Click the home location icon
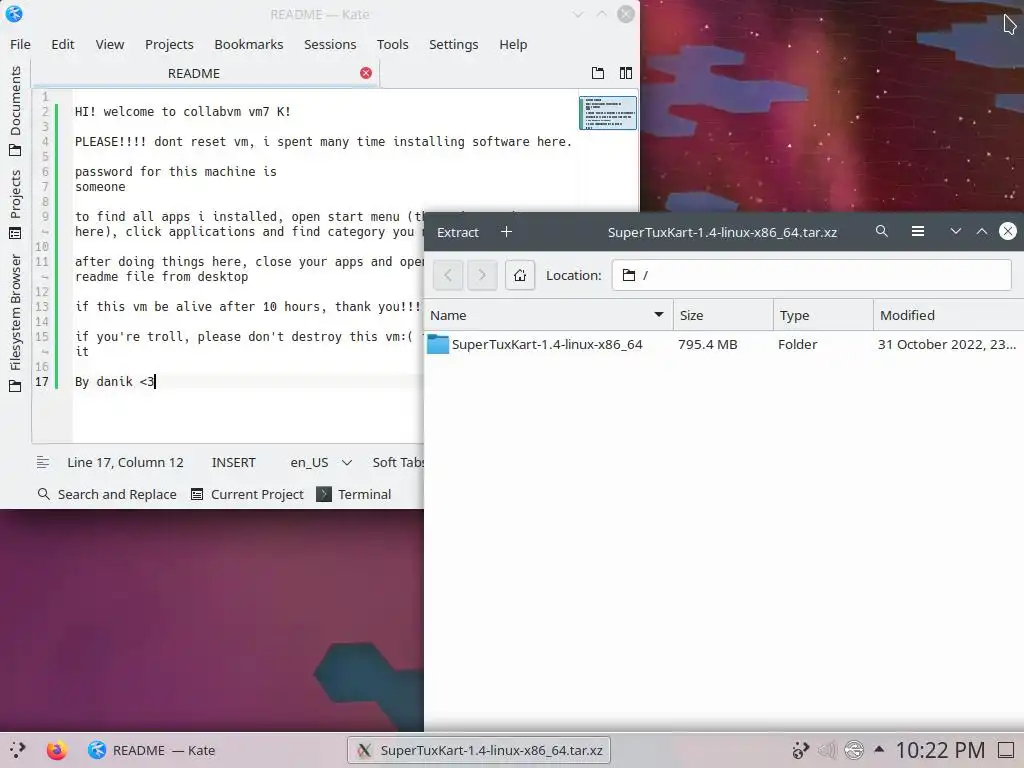This screenshot has width=1024, height=768. [520, 275]
